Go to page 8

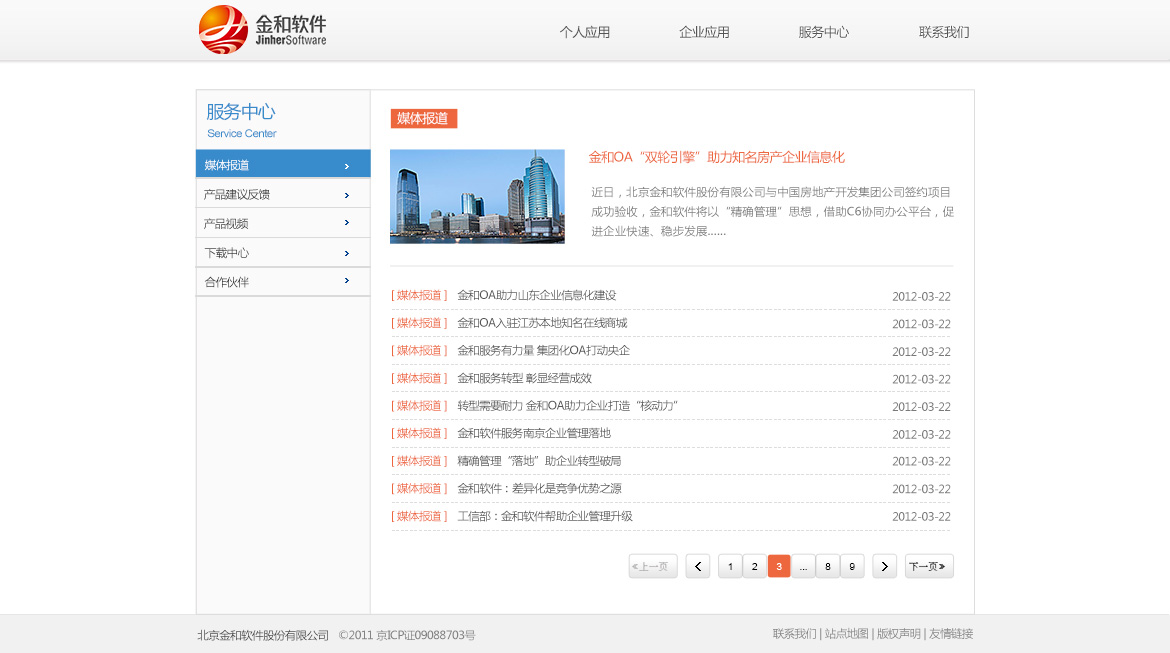tap(828, 566)
